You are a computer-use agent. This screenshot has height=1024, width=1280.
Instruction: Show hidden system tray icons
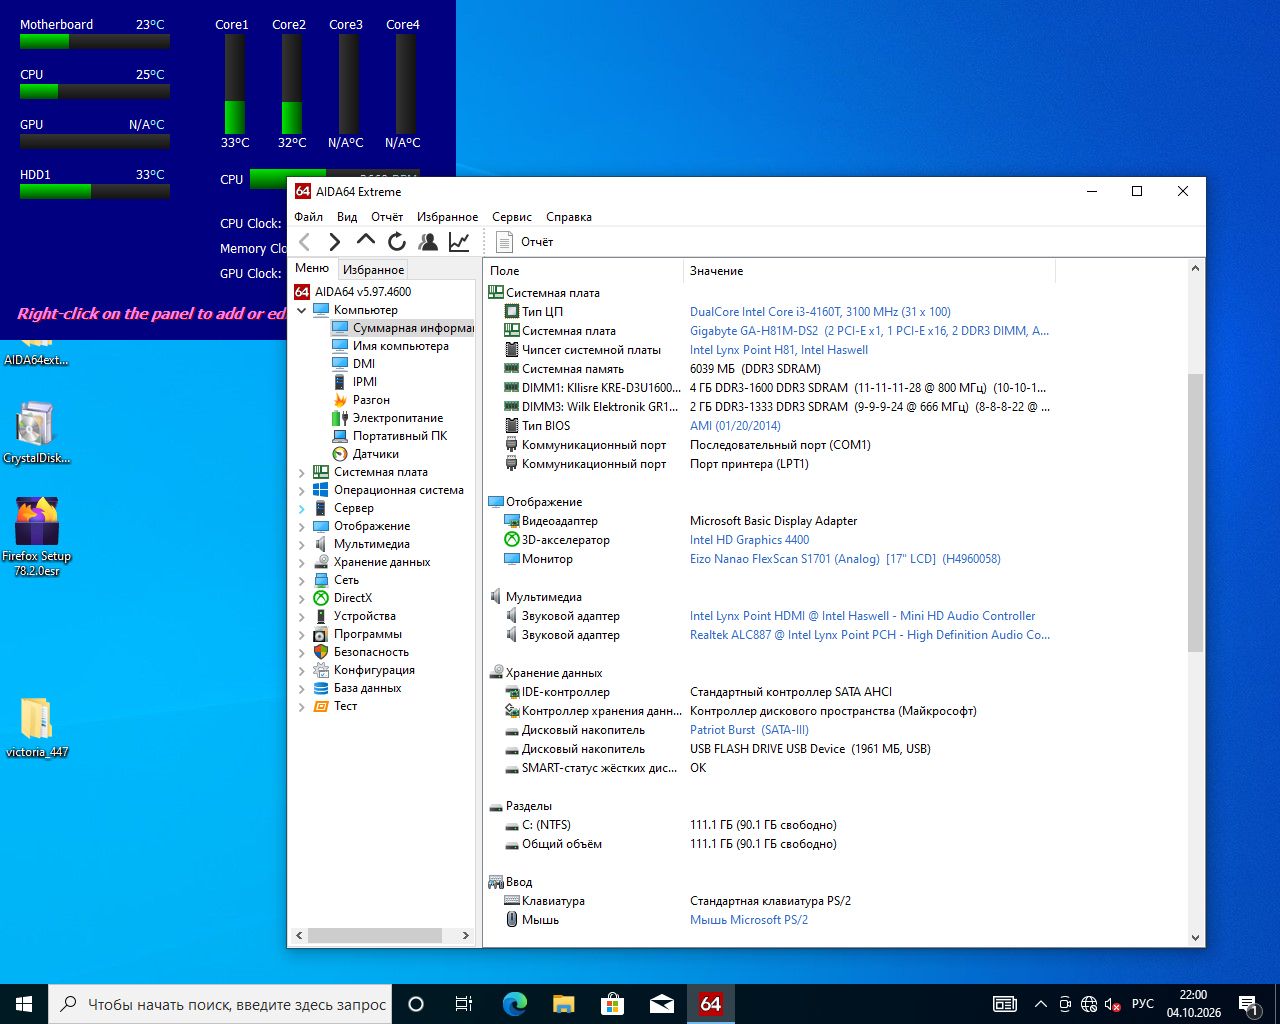click(1041, 1004)
